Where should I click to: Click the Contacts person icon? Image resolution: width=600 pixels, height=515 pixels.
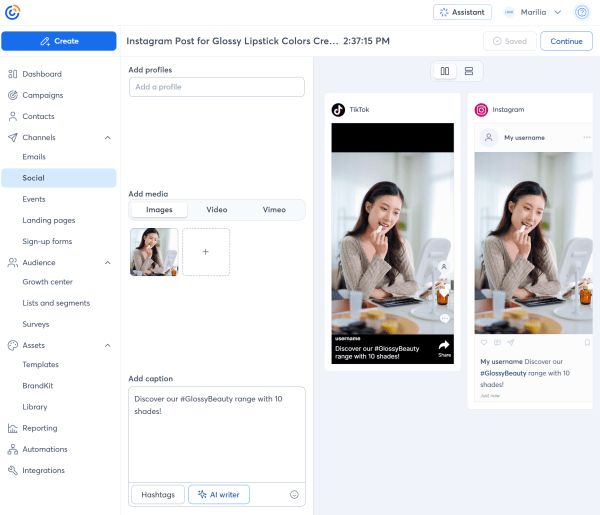[13, 116]
